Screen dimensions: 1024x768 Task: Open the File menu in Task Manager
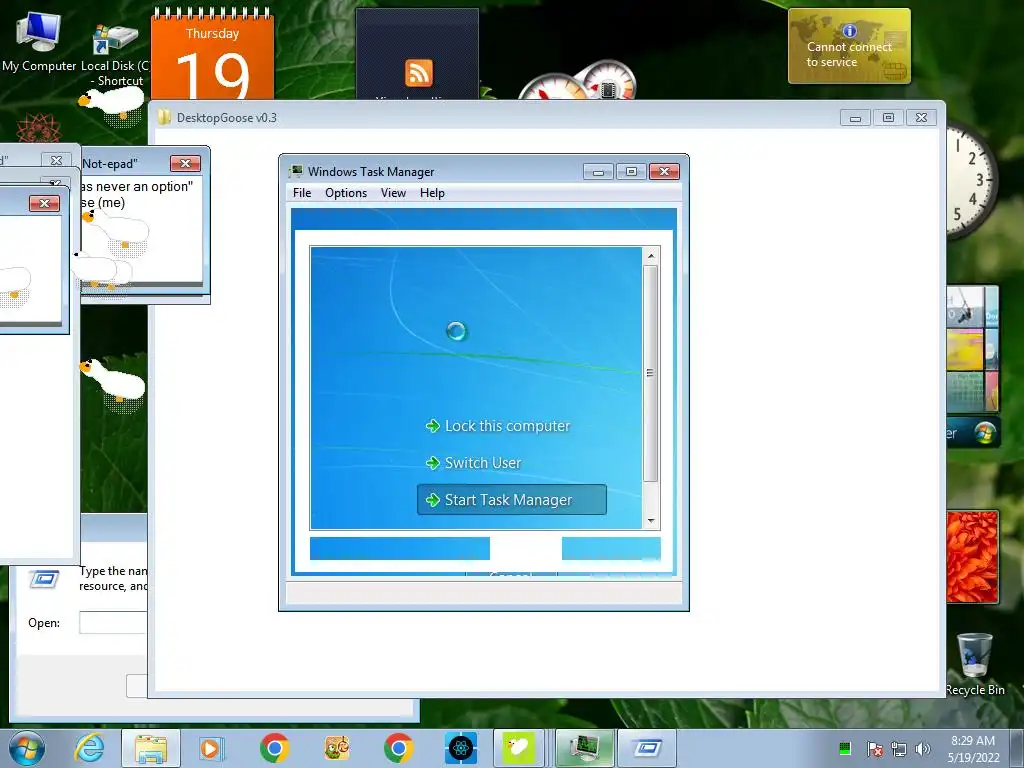point(302,193)
